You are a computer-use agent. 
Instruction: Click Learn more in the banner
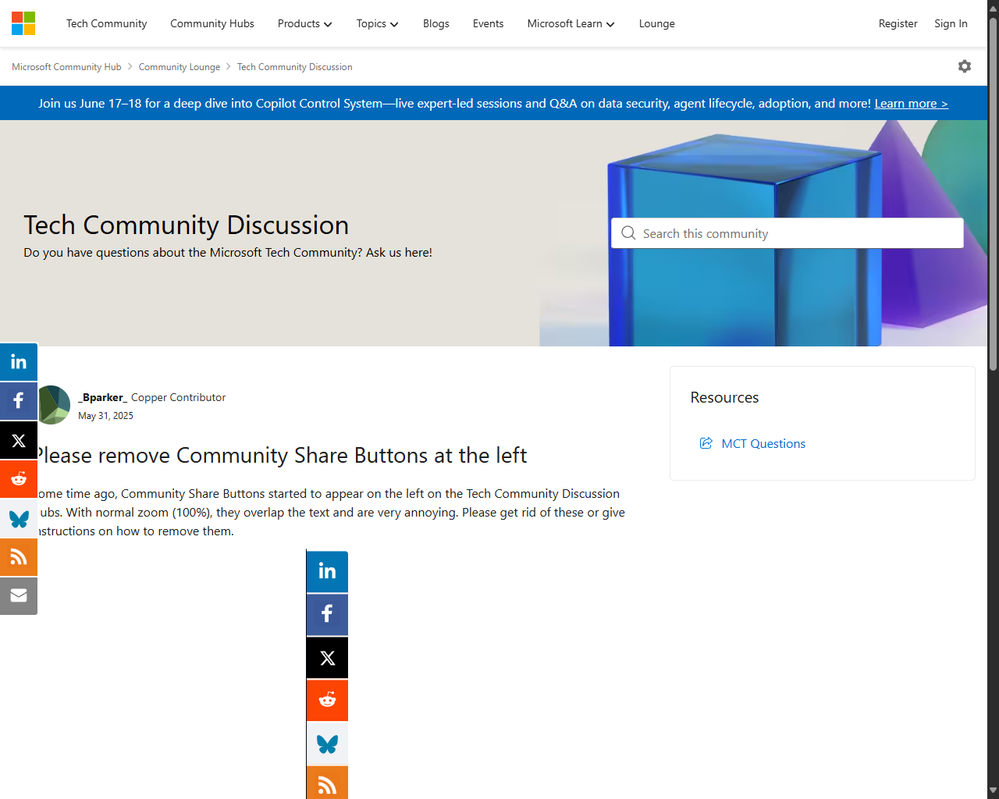pos(911,103)
